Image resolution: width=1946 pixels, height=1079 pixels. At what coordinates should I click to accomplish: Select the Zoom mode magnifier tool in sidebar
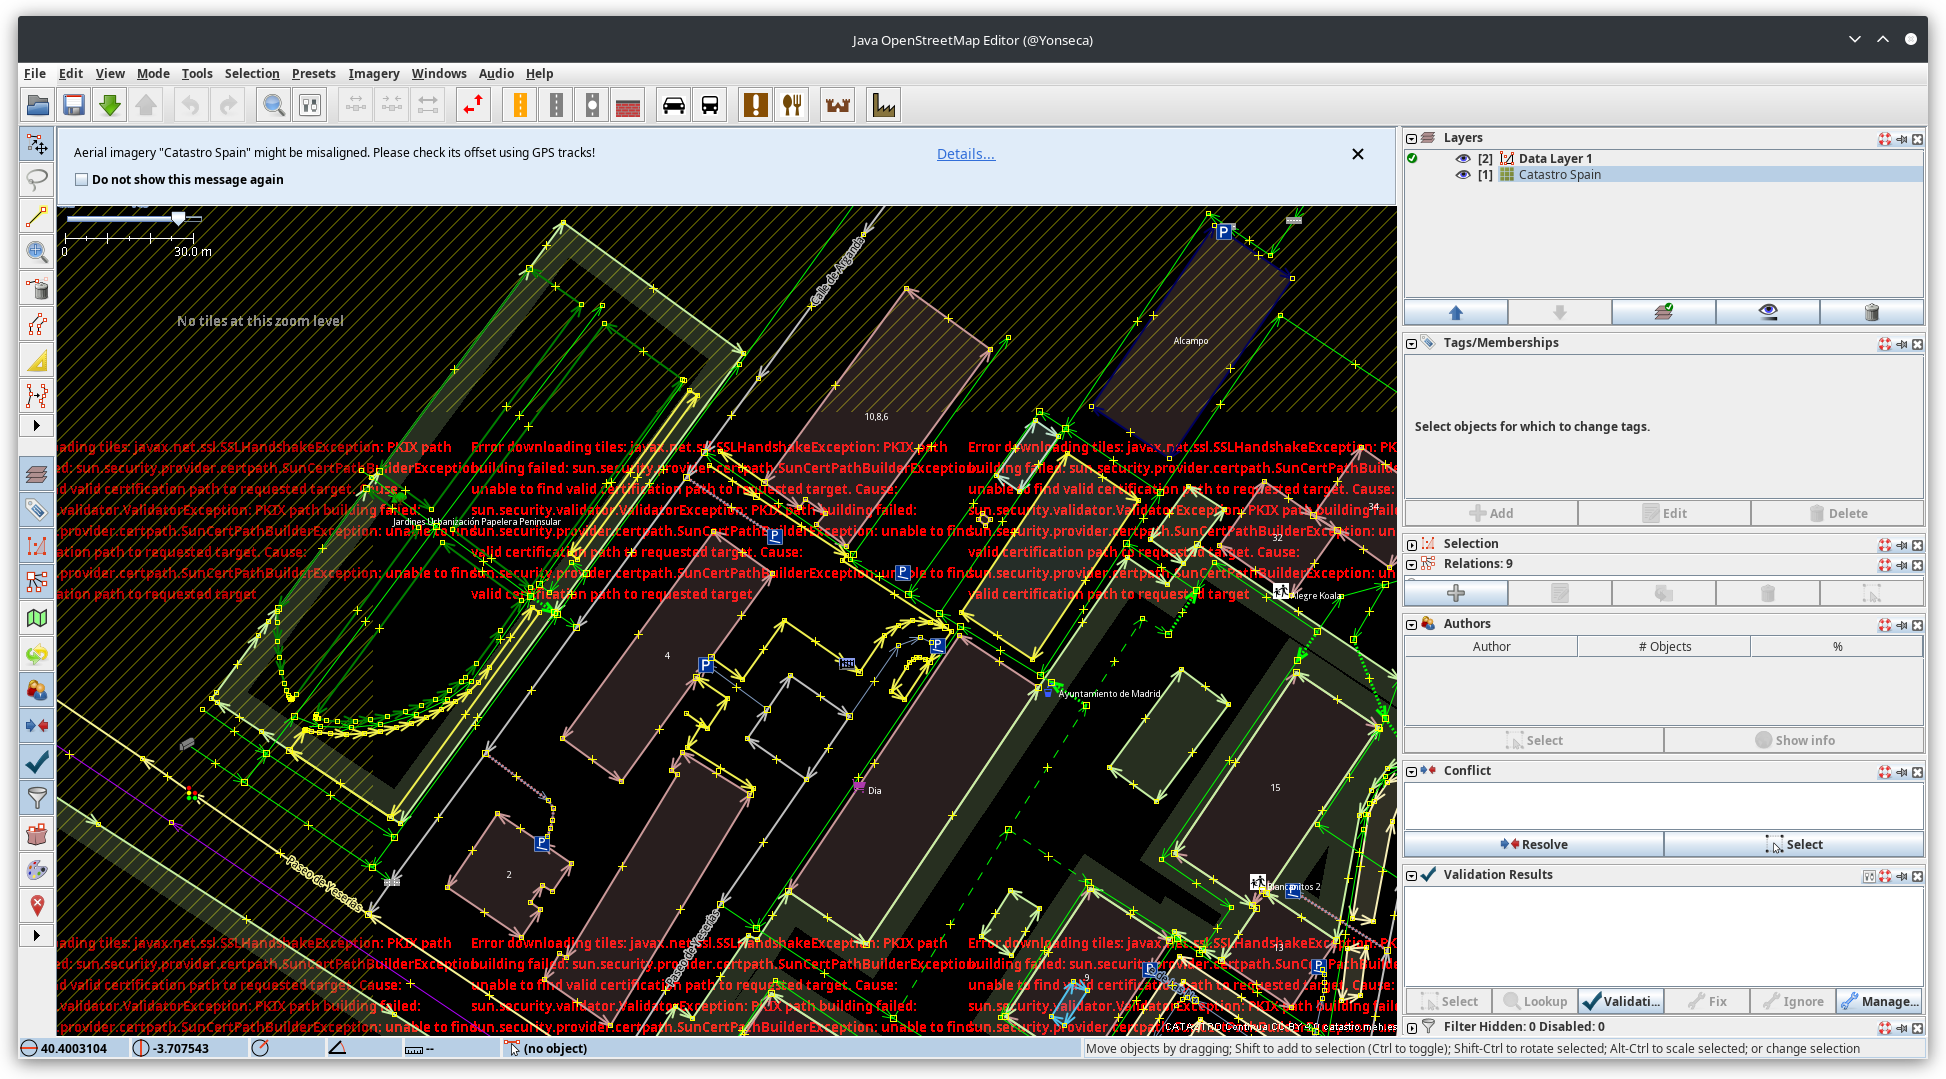(x=37, y=252)
